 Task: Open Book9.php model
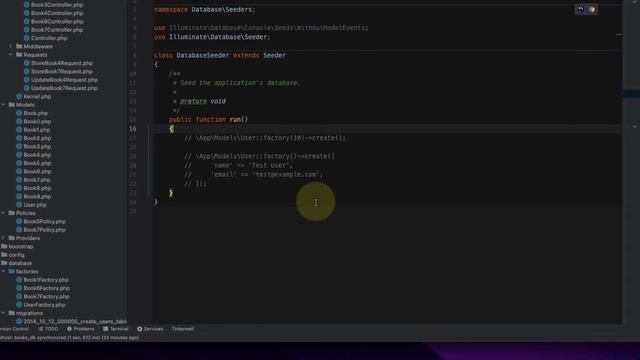[x=33, y=196]
